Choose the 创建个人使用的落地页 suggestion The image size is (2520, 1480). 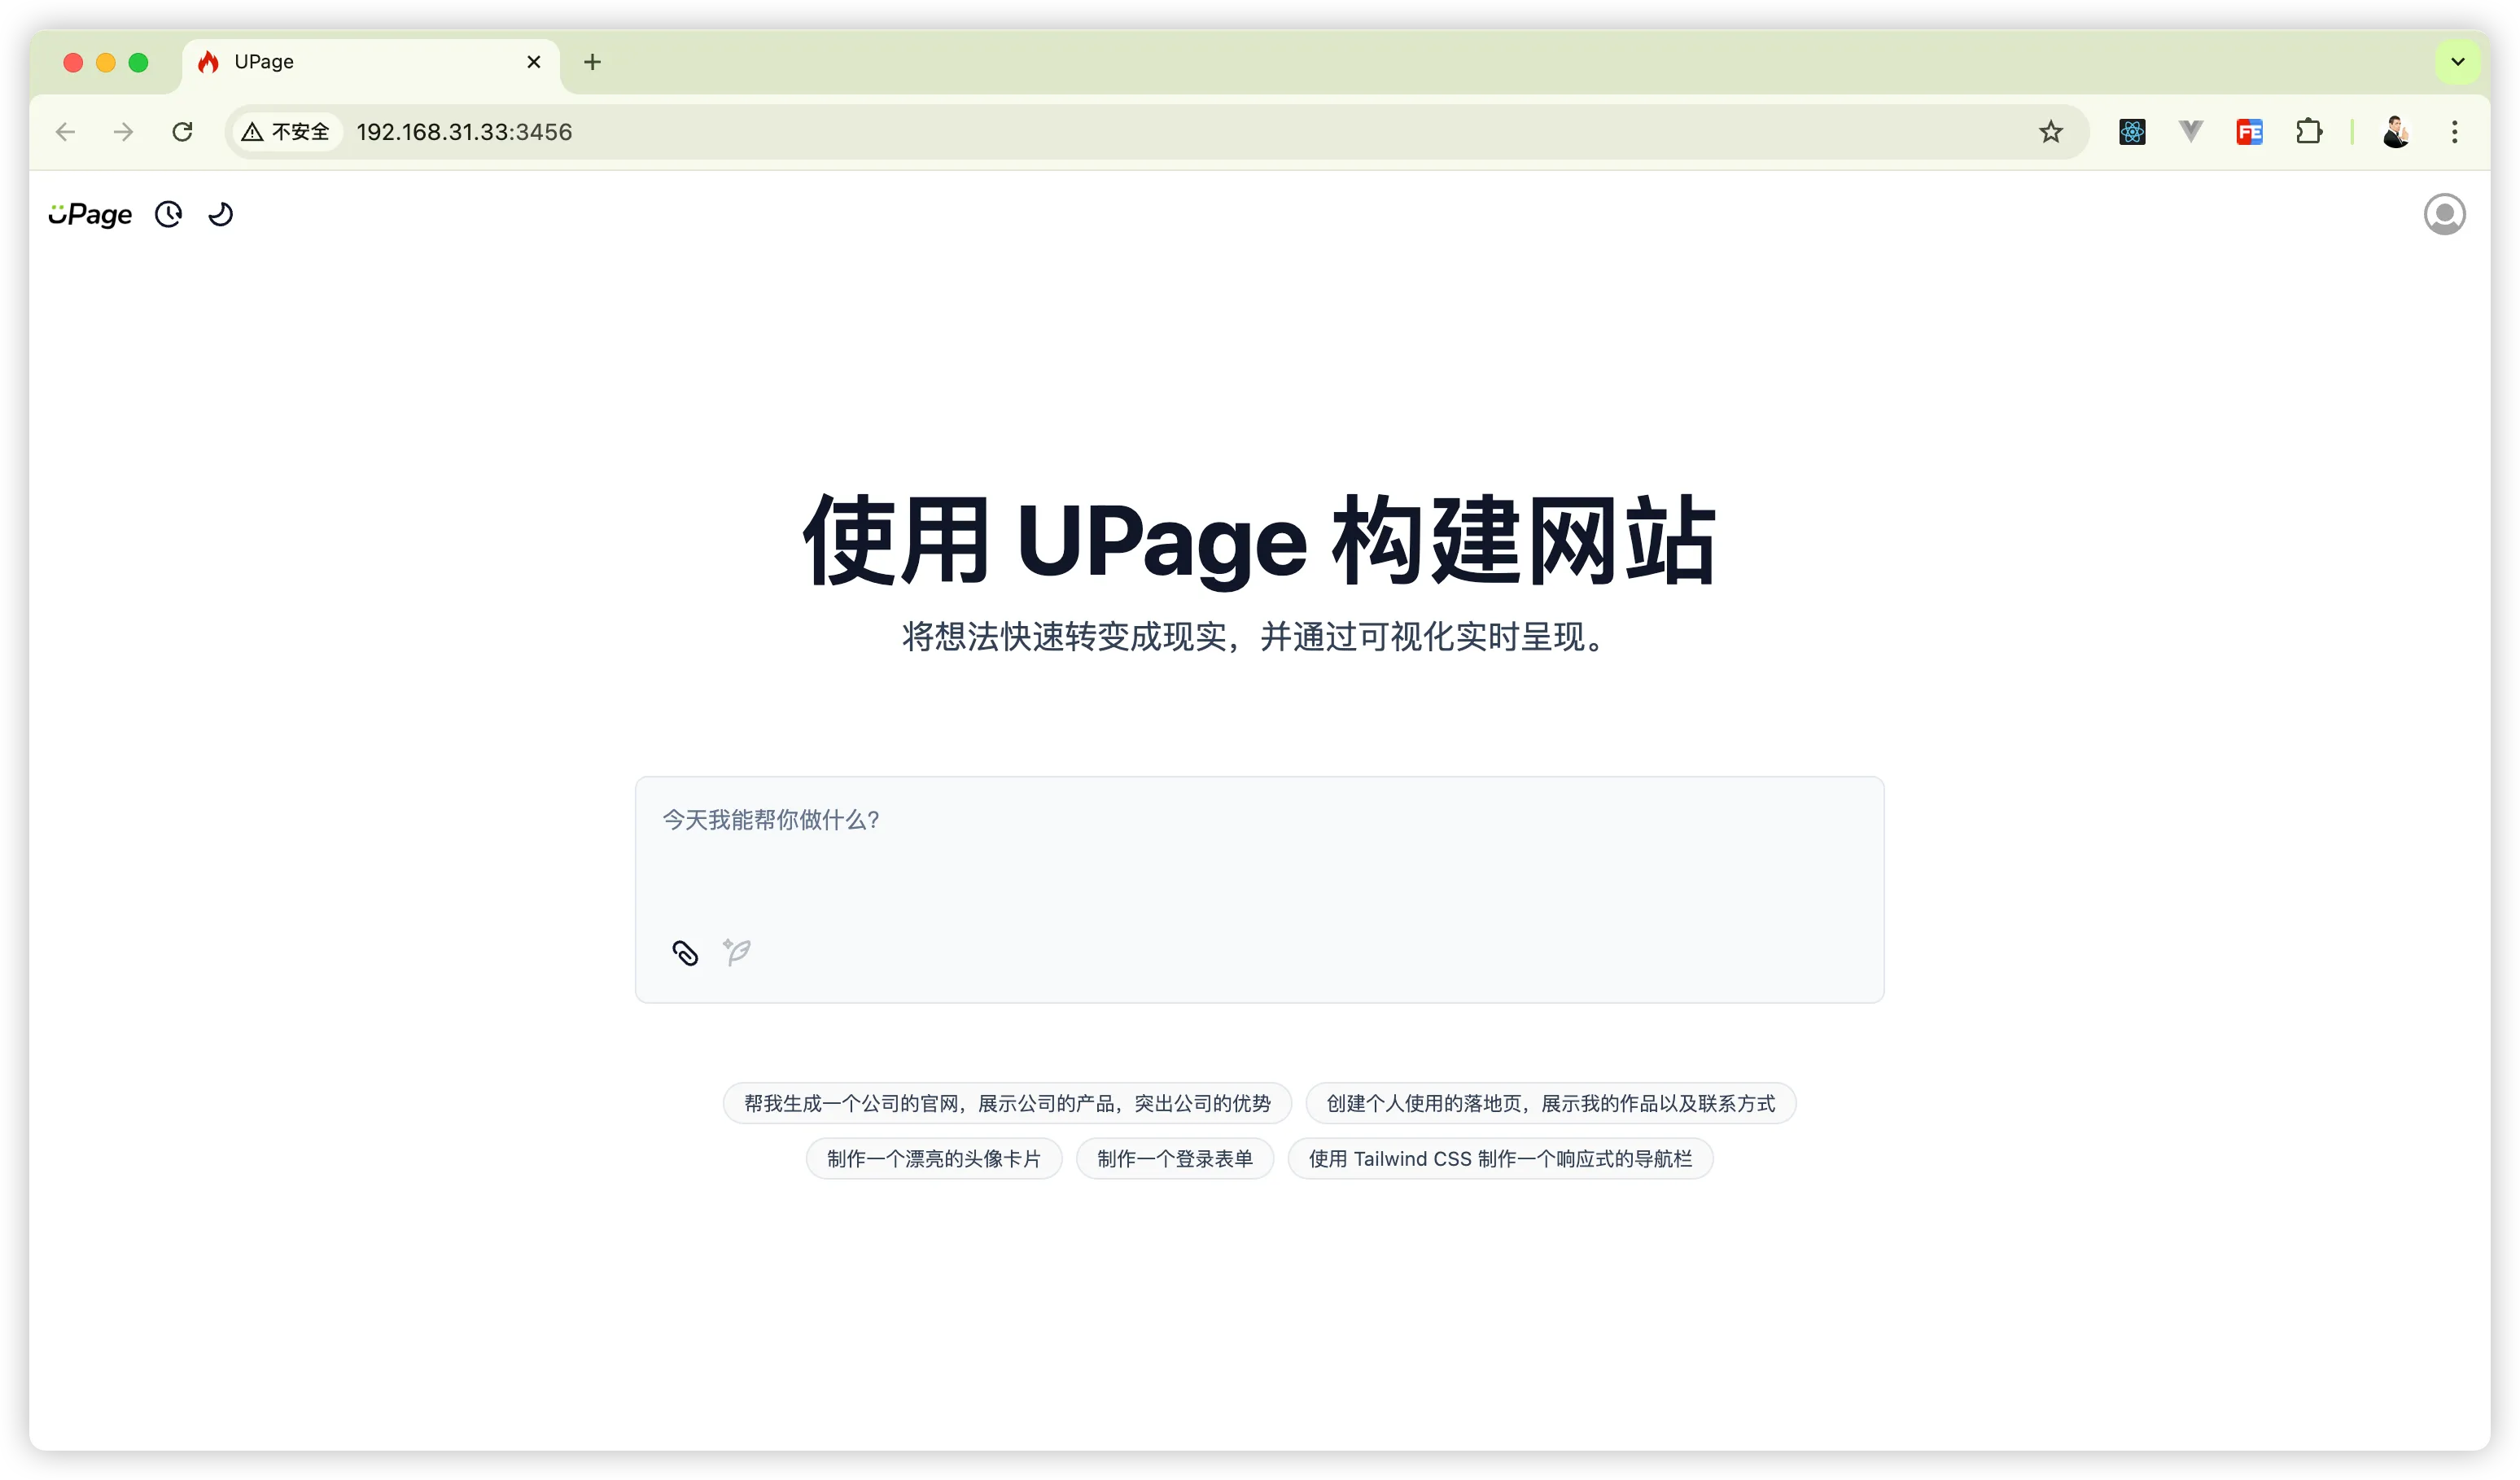tap(1550, 1103)
